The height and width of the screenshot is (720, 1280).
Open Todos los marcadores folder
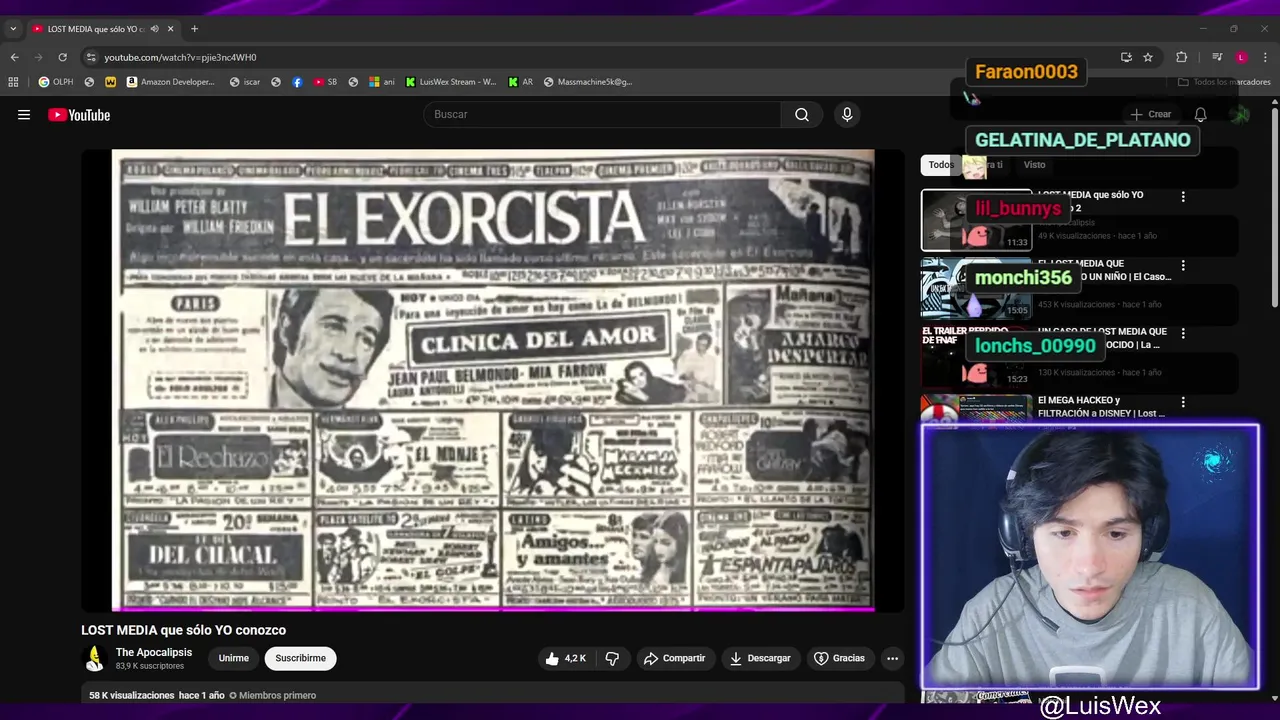tap(1224, 82)
